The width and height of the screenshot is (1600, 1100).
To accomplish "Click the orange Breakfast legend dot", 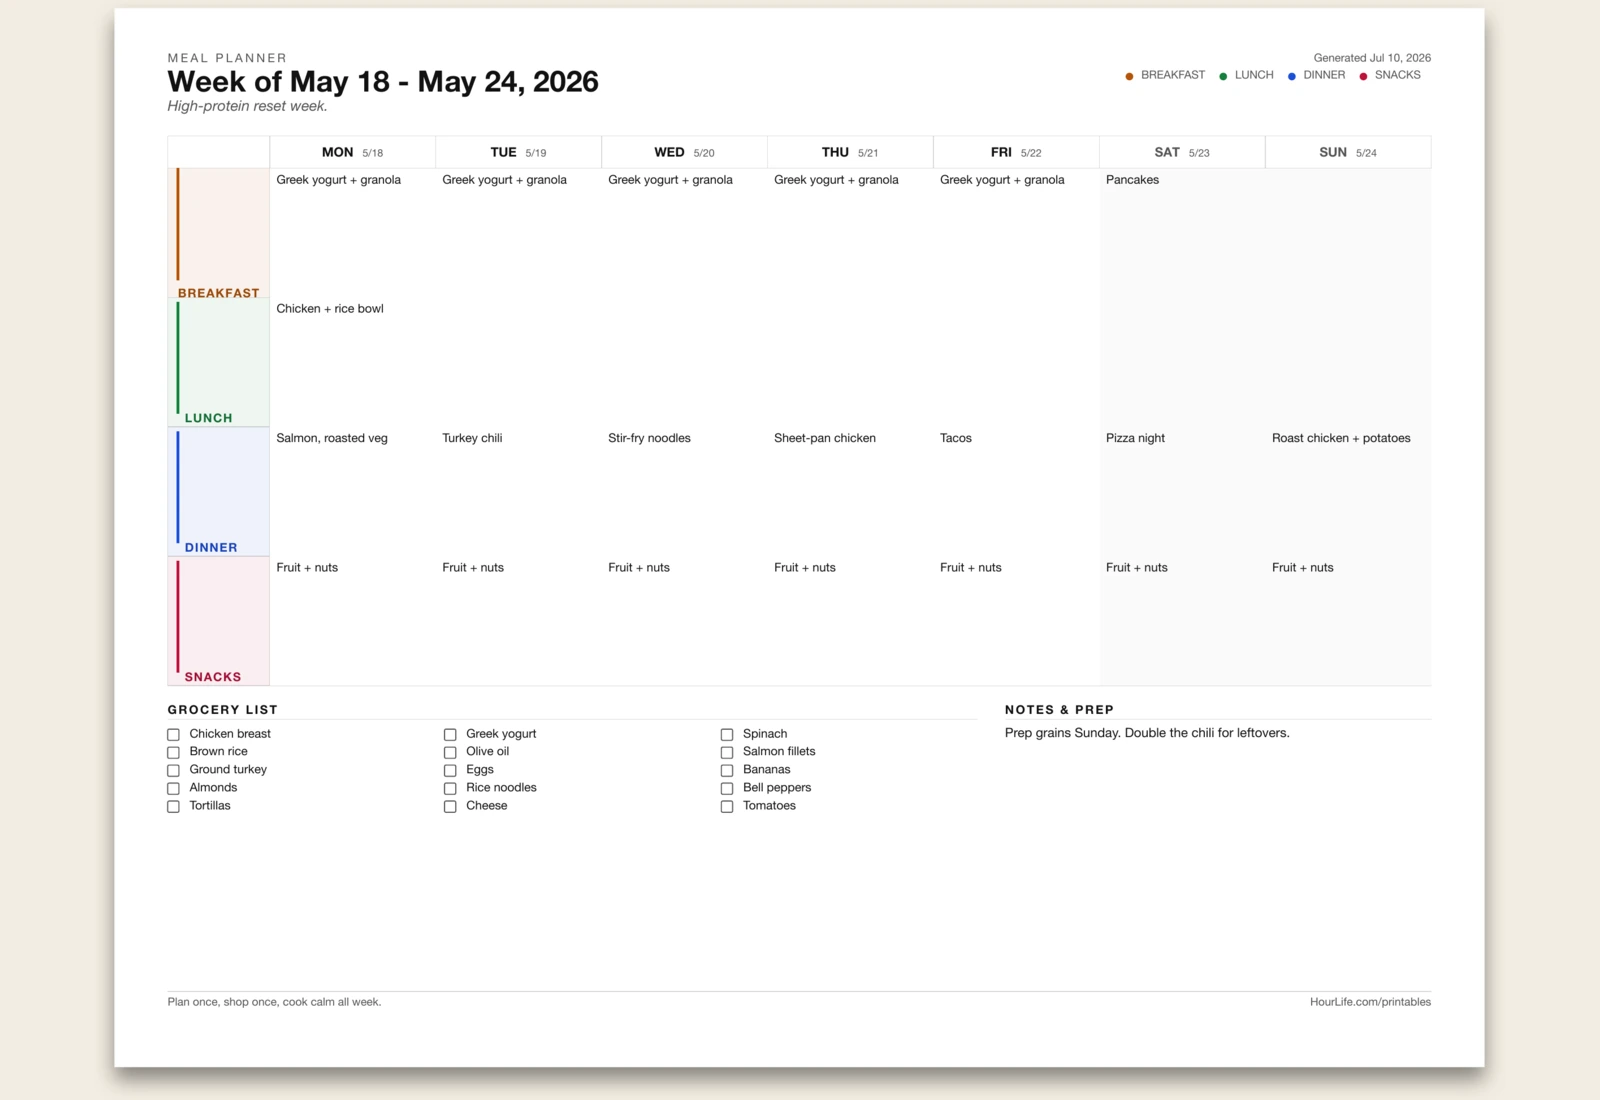I will tap(1129, 76).
